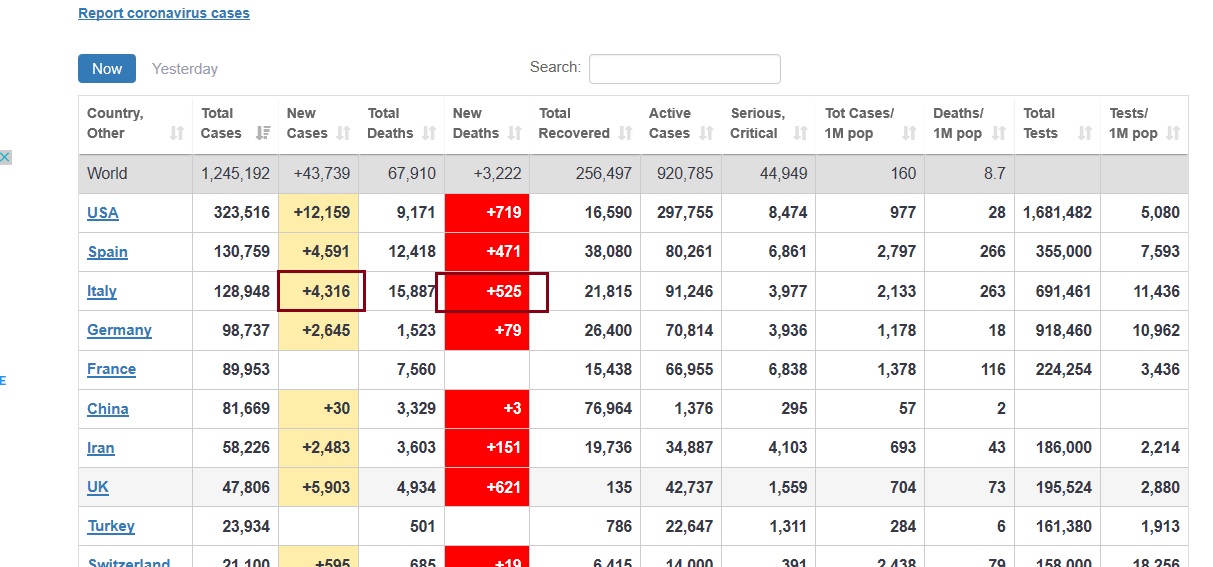Switch to the Yesterday tab
The image size is (1213, 567).
[185, 69]
